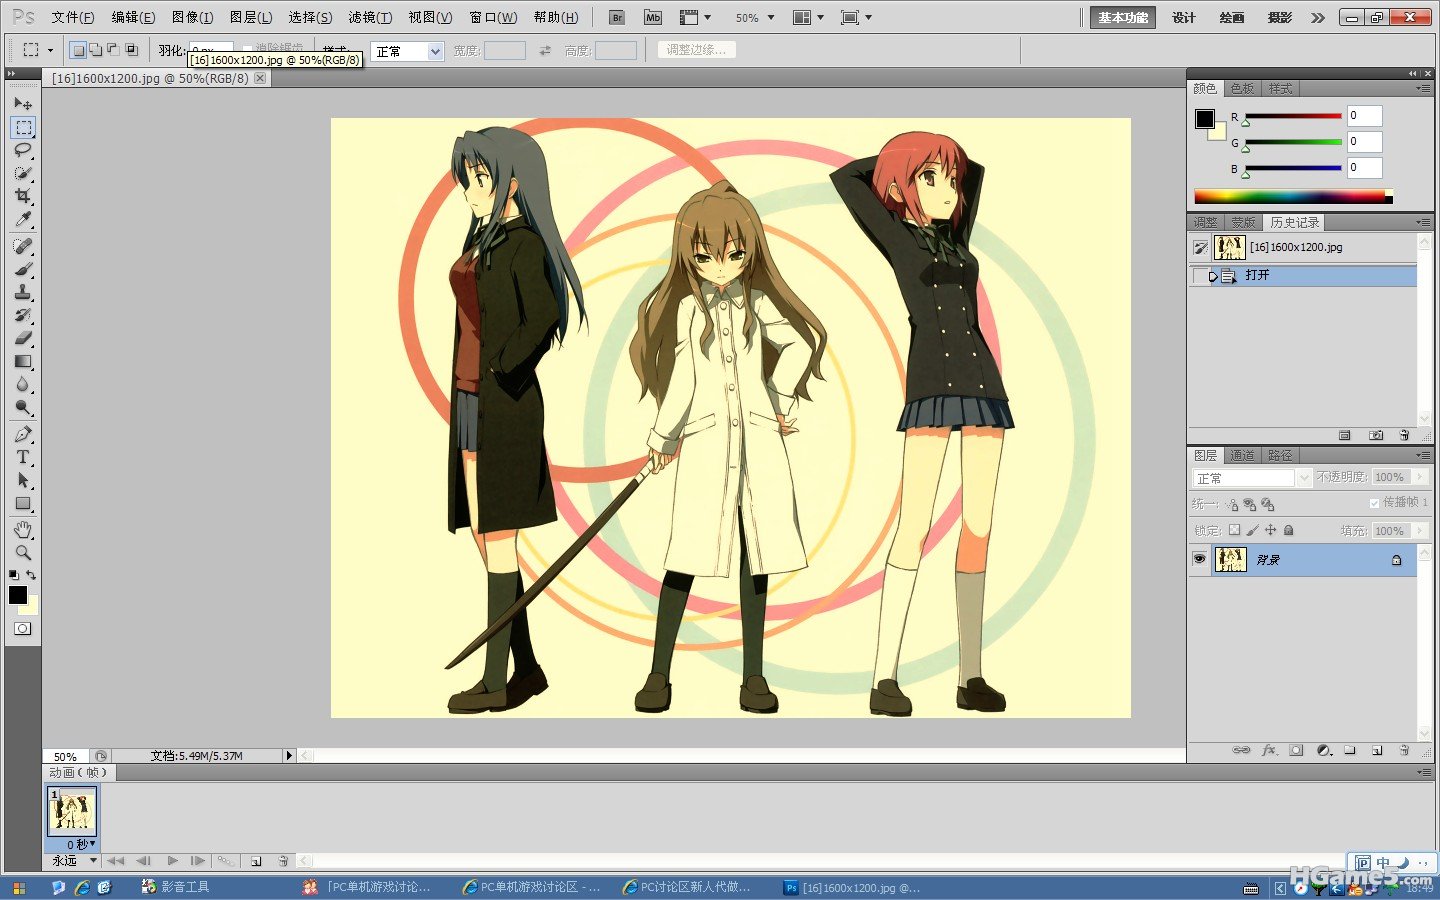Choose the New Selection mode button
Image resolution: width=1440 pixels, height=900 pixels.
click(78, 50)
